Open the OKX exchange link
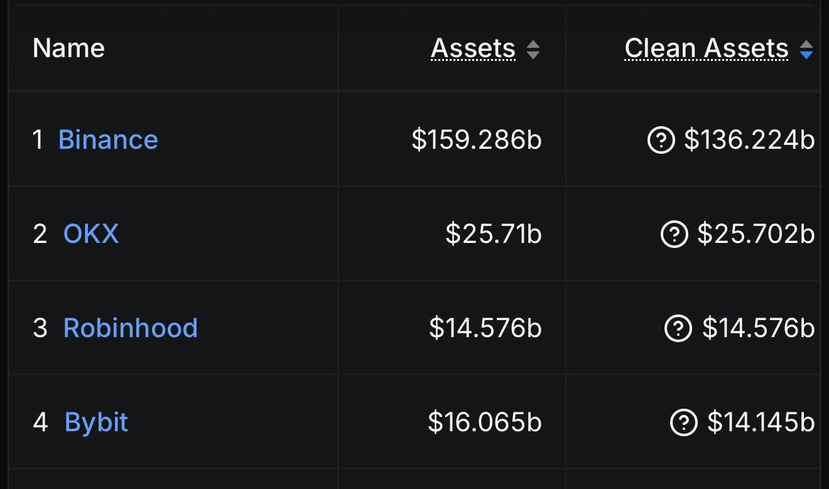 click(x=91, y=234)
